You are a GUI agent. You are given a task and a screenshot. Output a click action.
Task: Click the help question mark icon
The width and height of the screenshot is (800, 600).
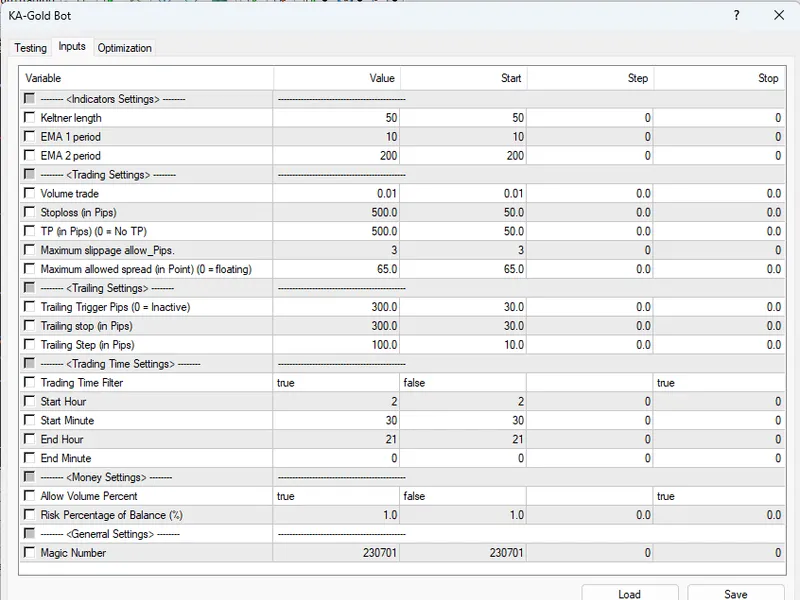[736, 15]
